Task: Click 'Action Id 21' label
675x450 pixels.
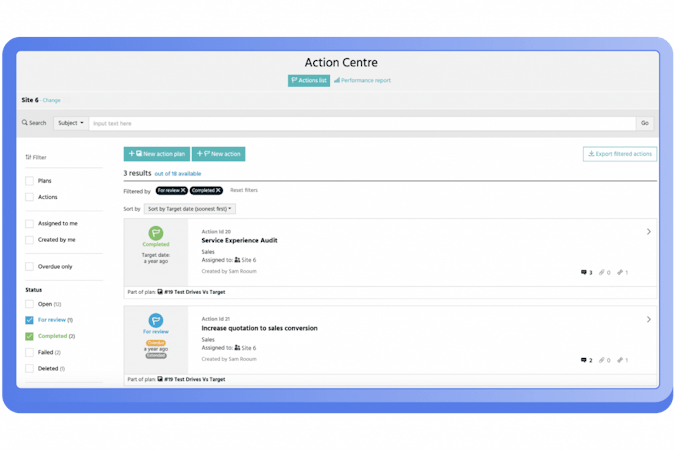Action: tap(216, 319)
